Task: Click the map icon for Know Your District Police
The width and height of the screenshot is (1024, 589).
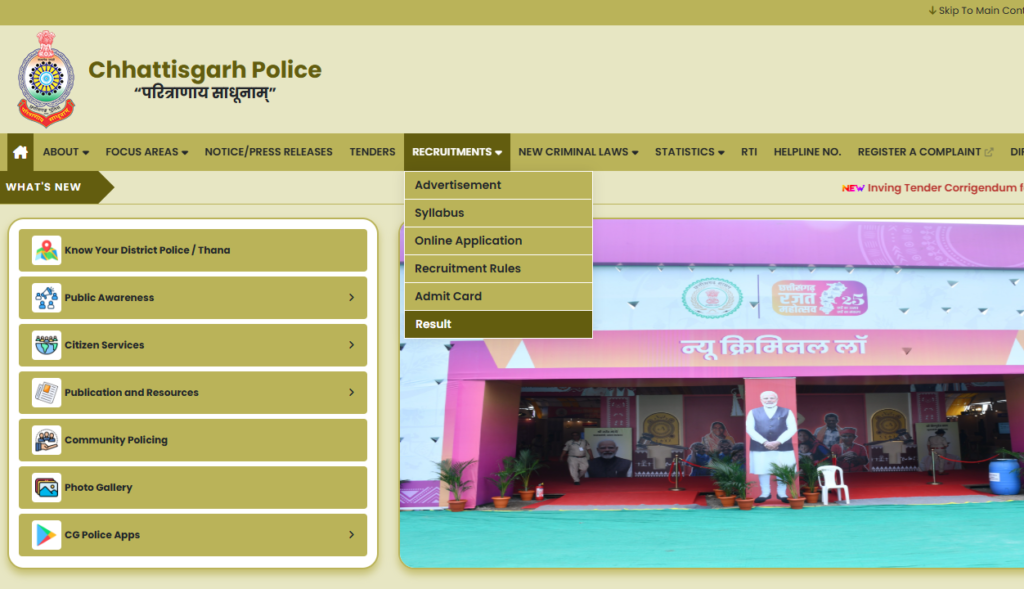Action: point(45,250)
